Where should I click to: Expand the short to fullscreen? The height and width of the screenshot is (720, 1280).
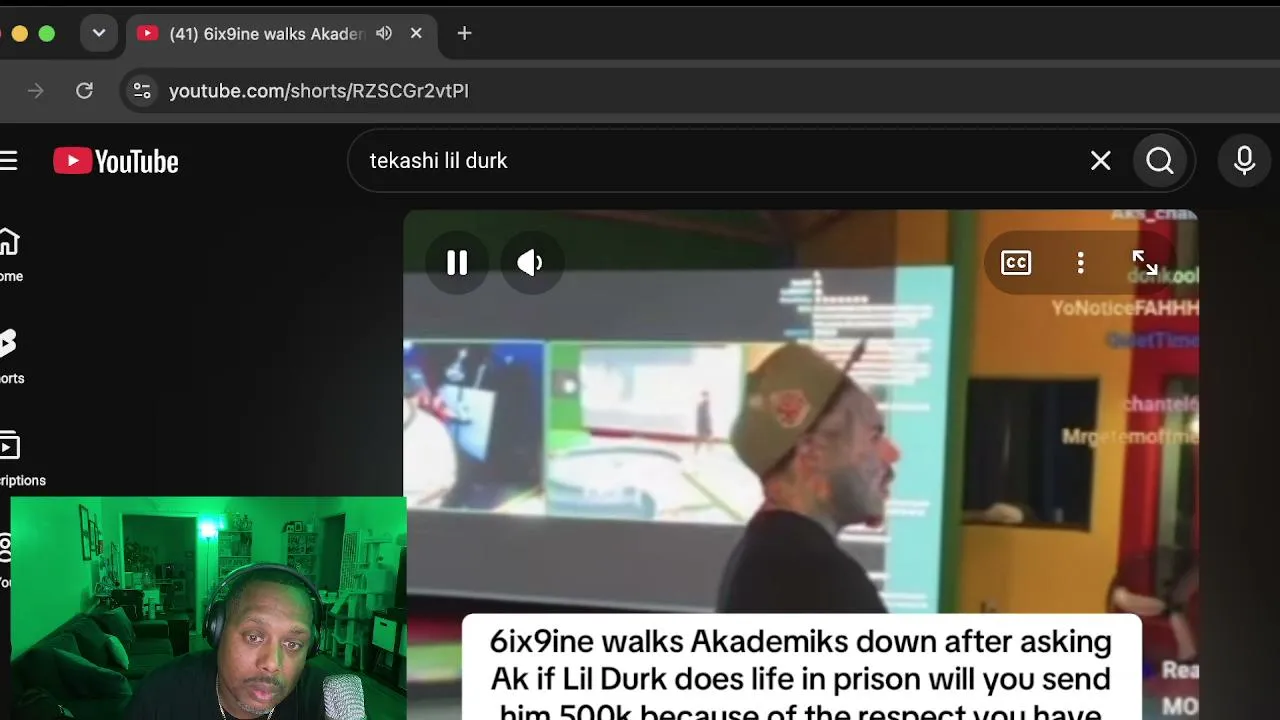click(x=1144, y=263)
